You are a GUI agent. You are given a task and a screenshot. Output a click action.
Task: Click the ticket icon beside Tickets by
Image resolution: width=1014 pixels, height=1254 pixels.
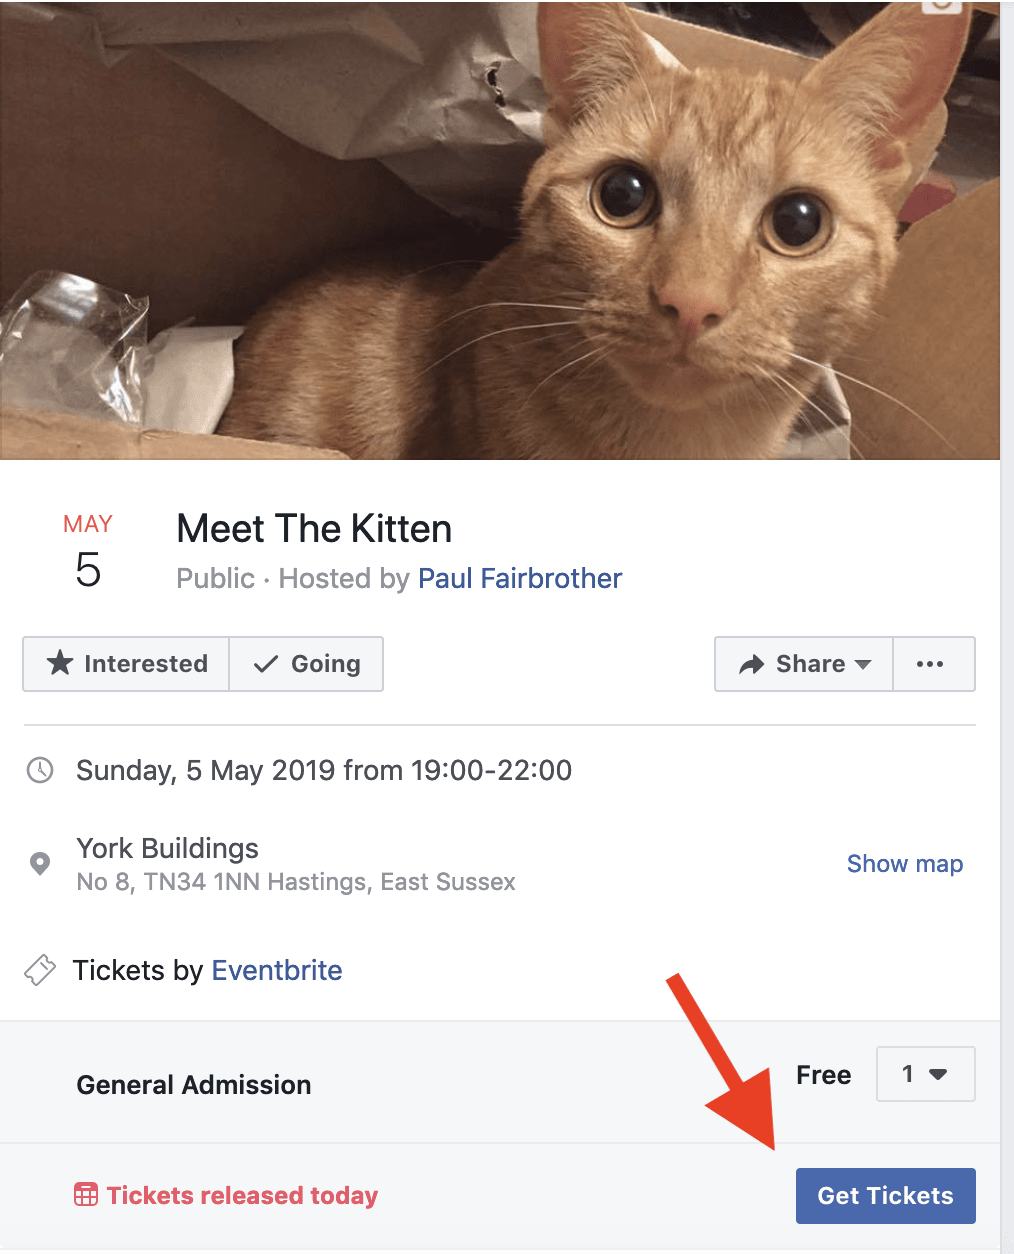click(x=40, y=970)
